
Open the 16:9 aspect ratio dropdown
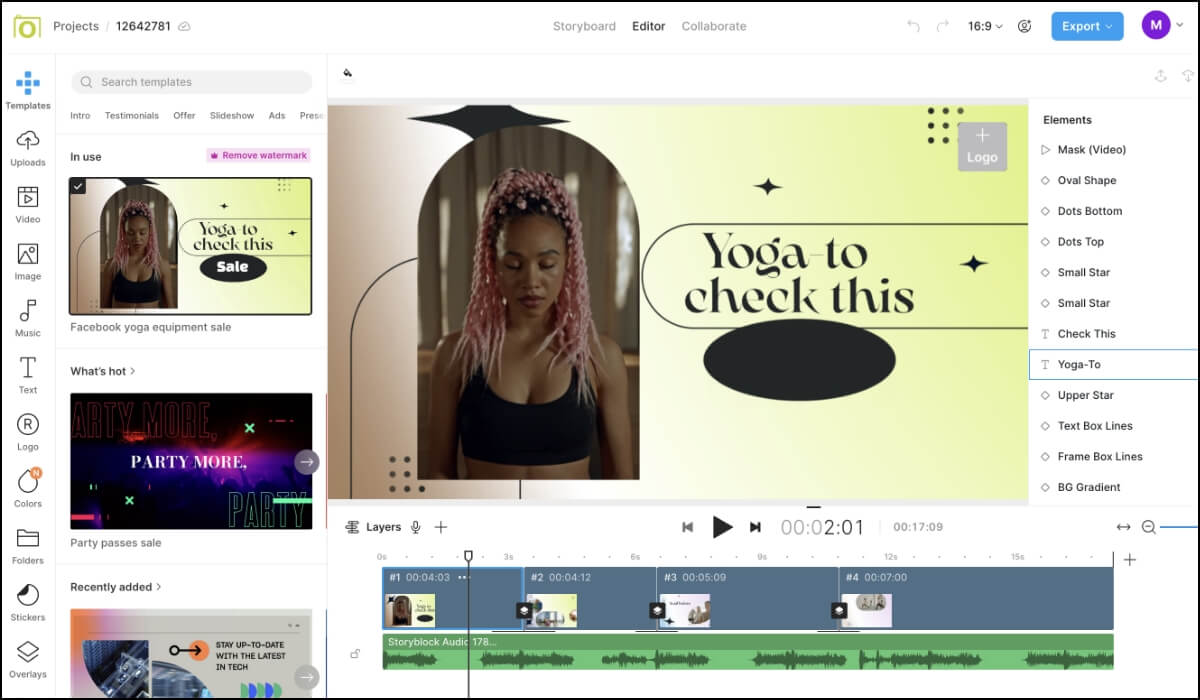(985, 26)
